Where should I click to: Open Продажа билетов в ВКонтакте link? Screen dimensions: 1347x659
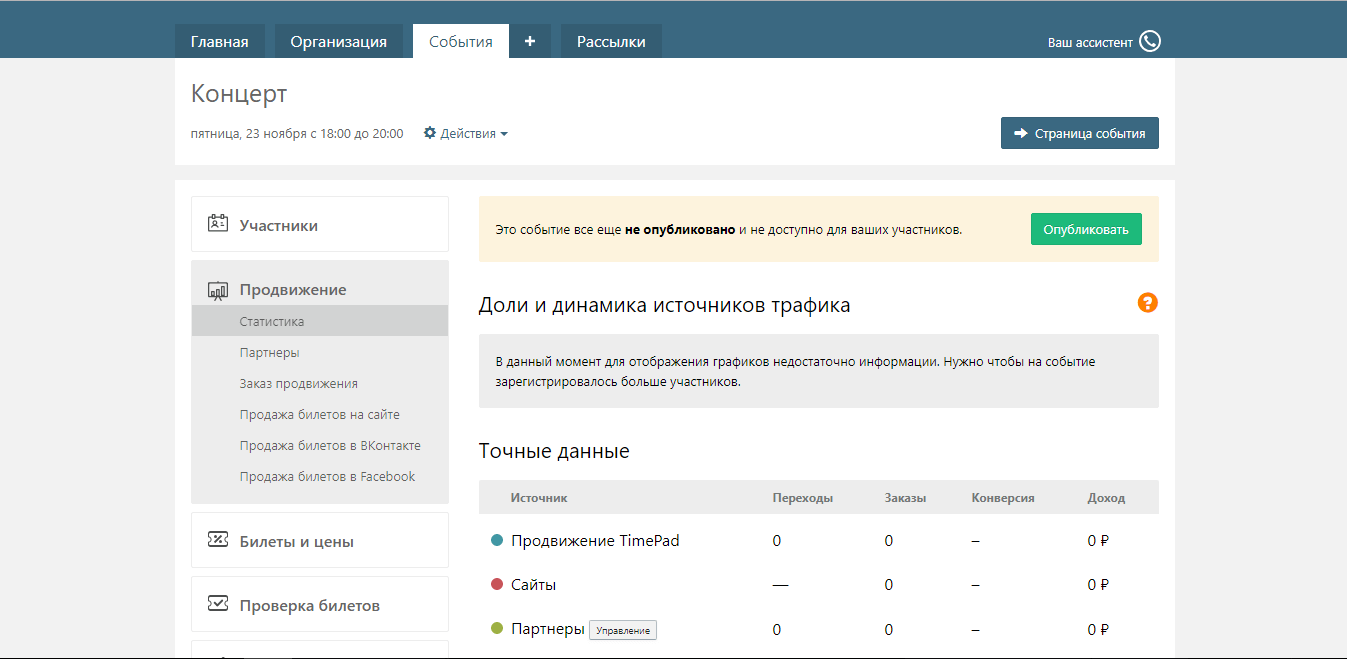coord(330,446)
